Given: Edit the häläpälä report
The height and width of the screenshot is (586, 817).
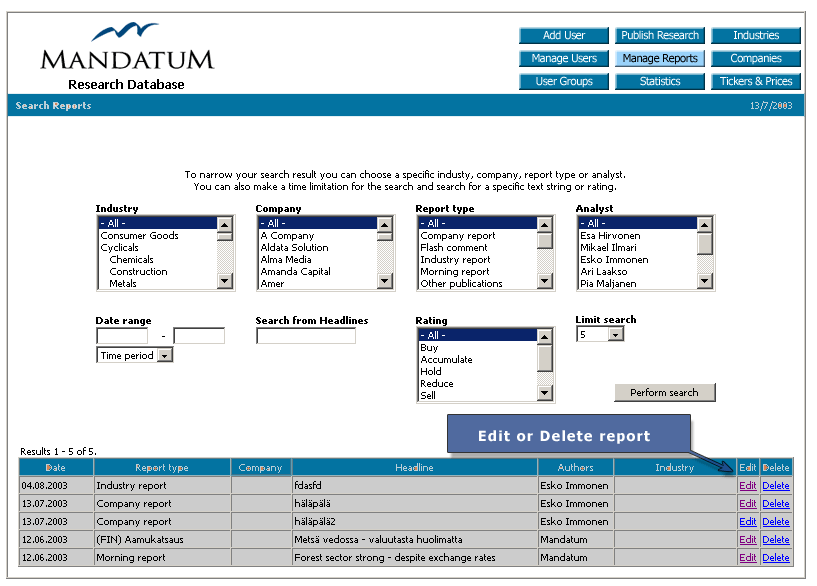Looking at the screenshot, I should pos(748,504).
